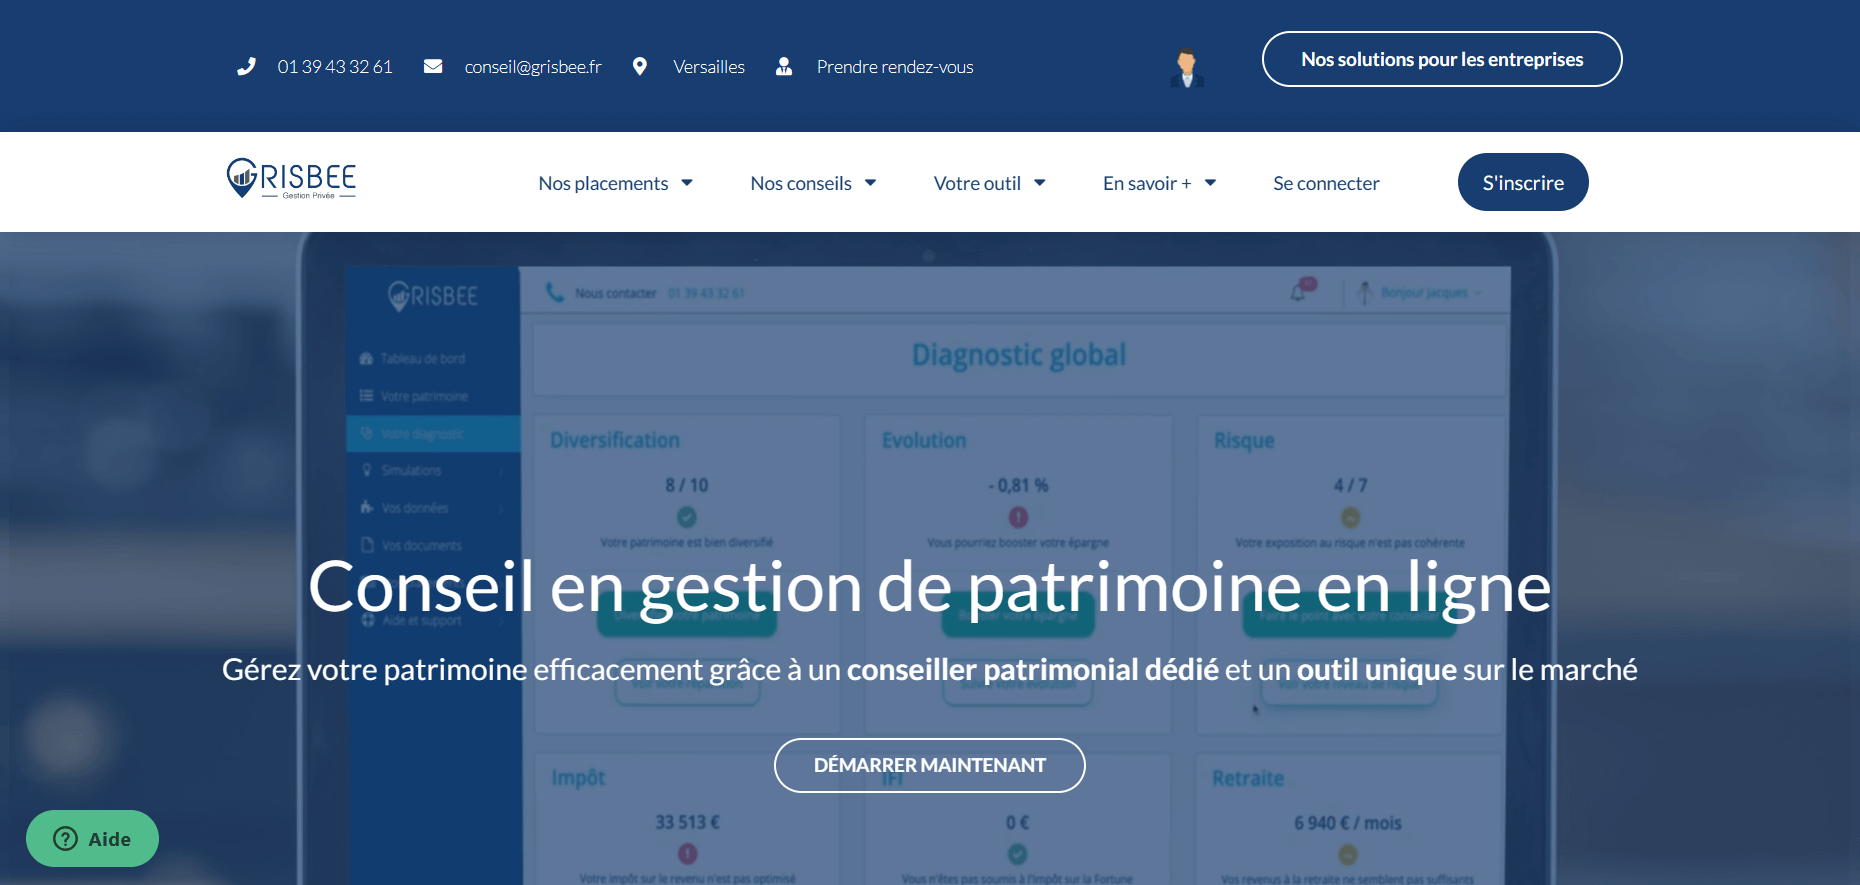Click the question mark icon in Aide
1860x885 pixels.
point(65,839)
